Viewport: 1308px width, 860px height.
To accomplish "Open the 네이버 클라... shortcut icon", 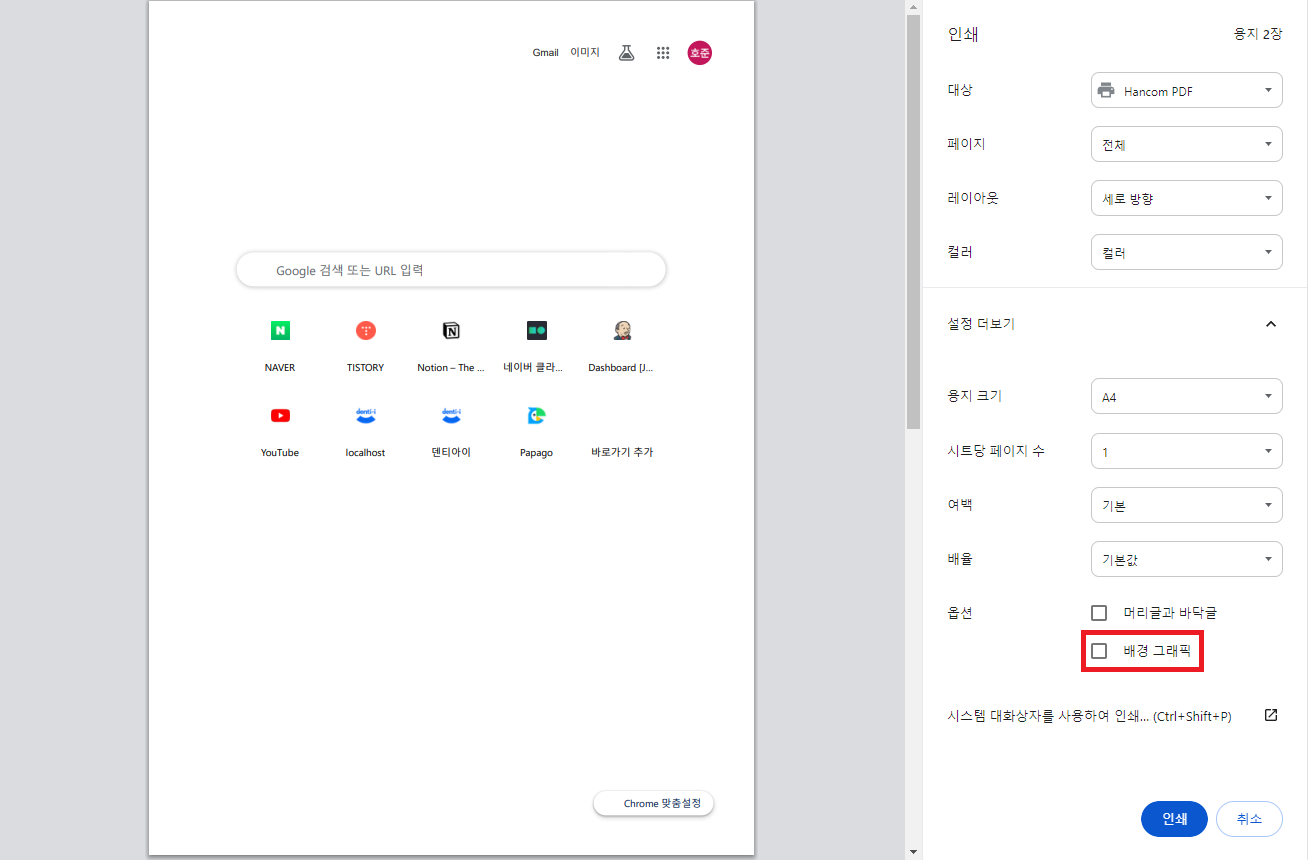I will pyautogui.click(x=537, y=330).
